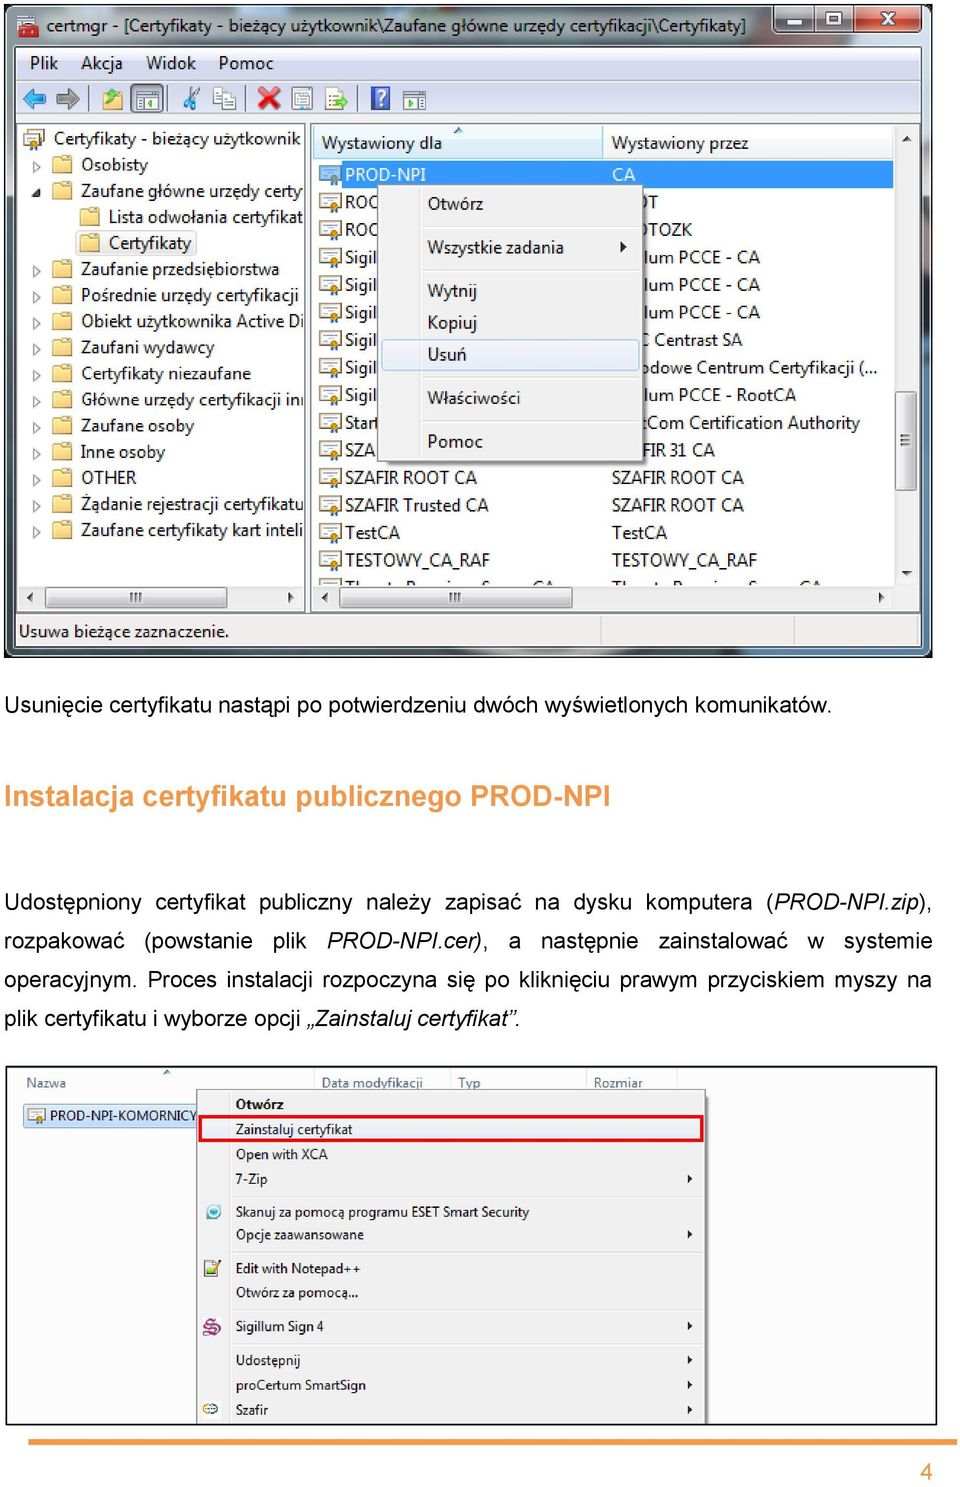Select Otwórz za pomocą... entry
Image resolution: width=960 pixels, height=1487 pixels.
pos(451,1292)
